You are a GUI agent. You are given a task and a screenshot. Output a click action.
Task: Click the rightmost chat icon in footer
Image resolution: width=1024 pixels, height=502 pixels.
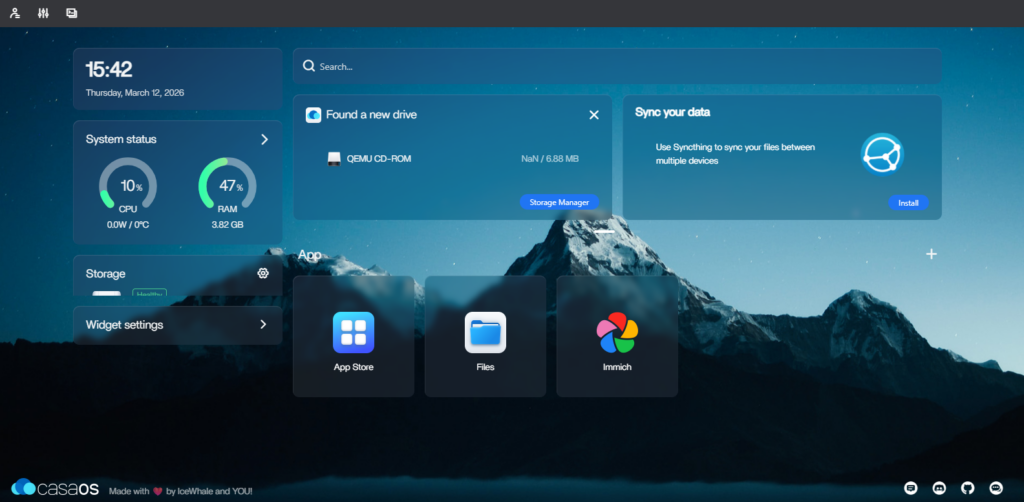(996, 488)
